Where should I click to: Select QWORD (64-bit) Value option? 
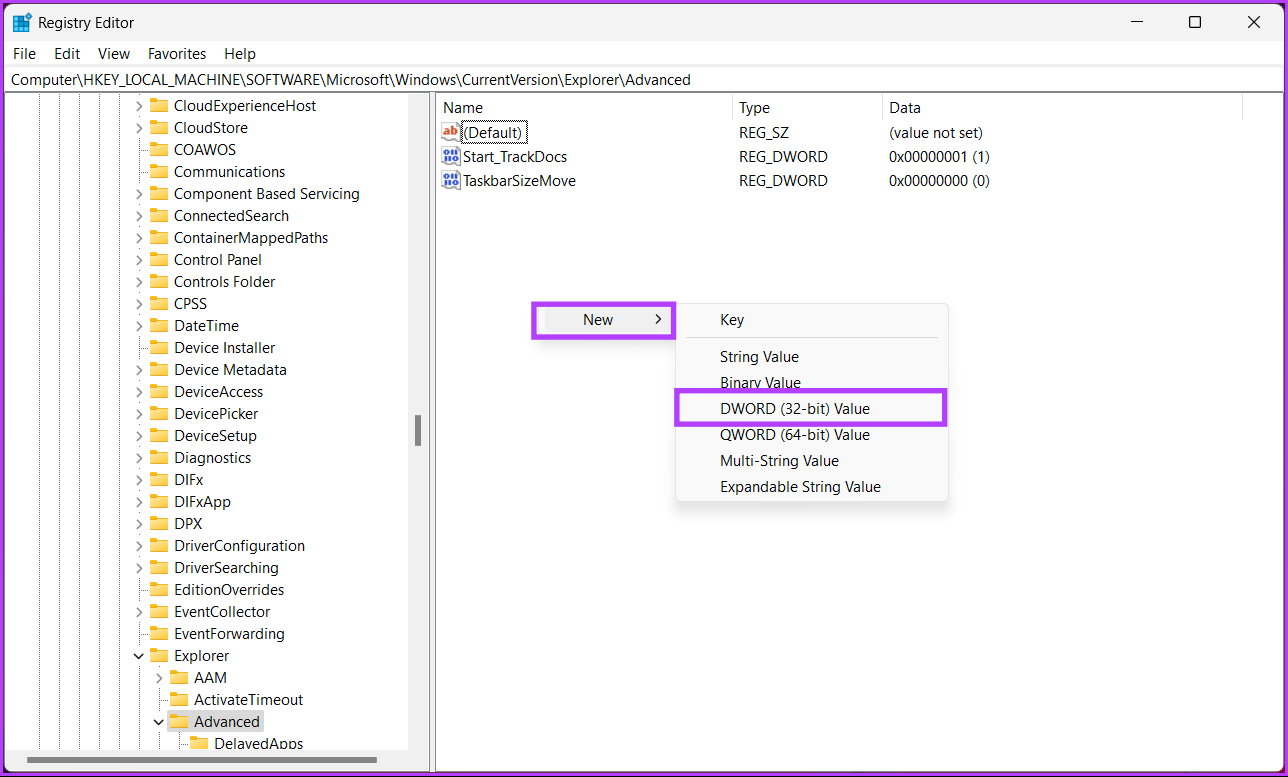pos(811,435)
